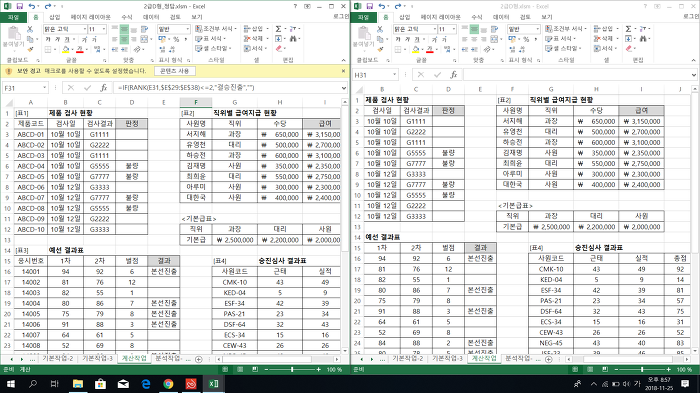This screenshot has height=393, width=700.
Task: Open Microsoft Store from the taskbar
Action: [x=100, y=384]
